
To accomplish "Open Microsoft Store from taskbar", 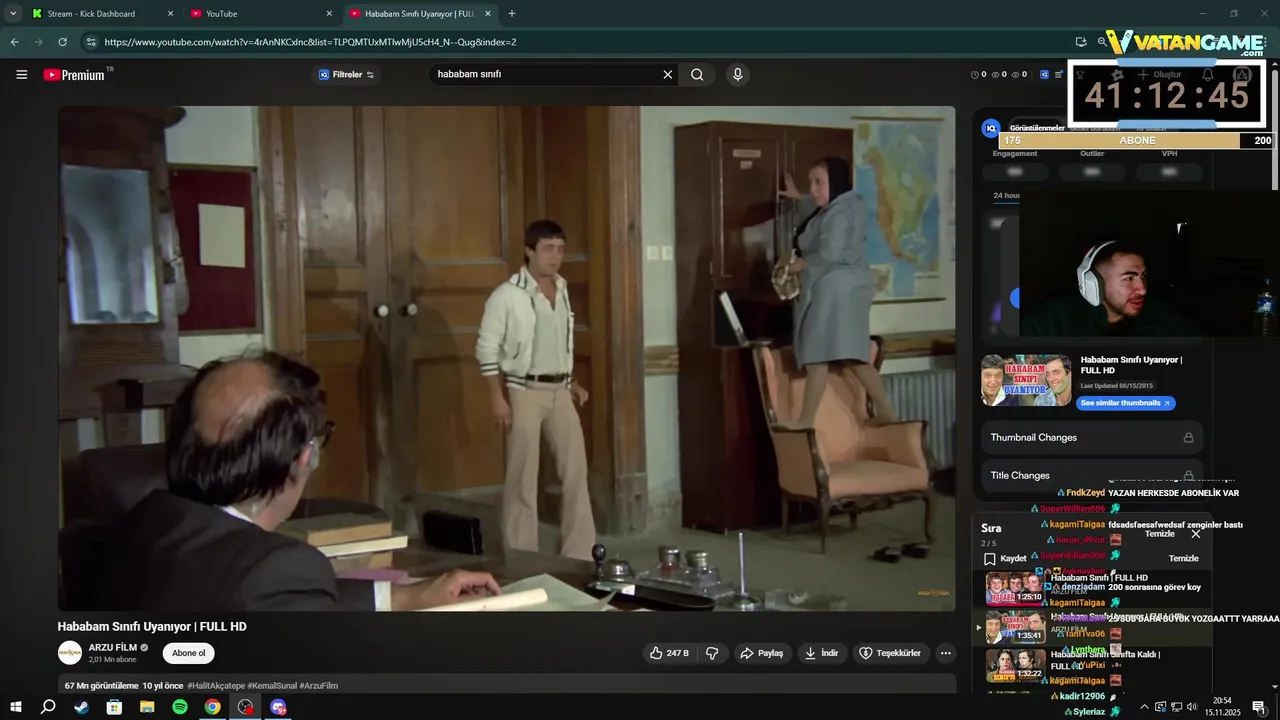I will (114, 707).
